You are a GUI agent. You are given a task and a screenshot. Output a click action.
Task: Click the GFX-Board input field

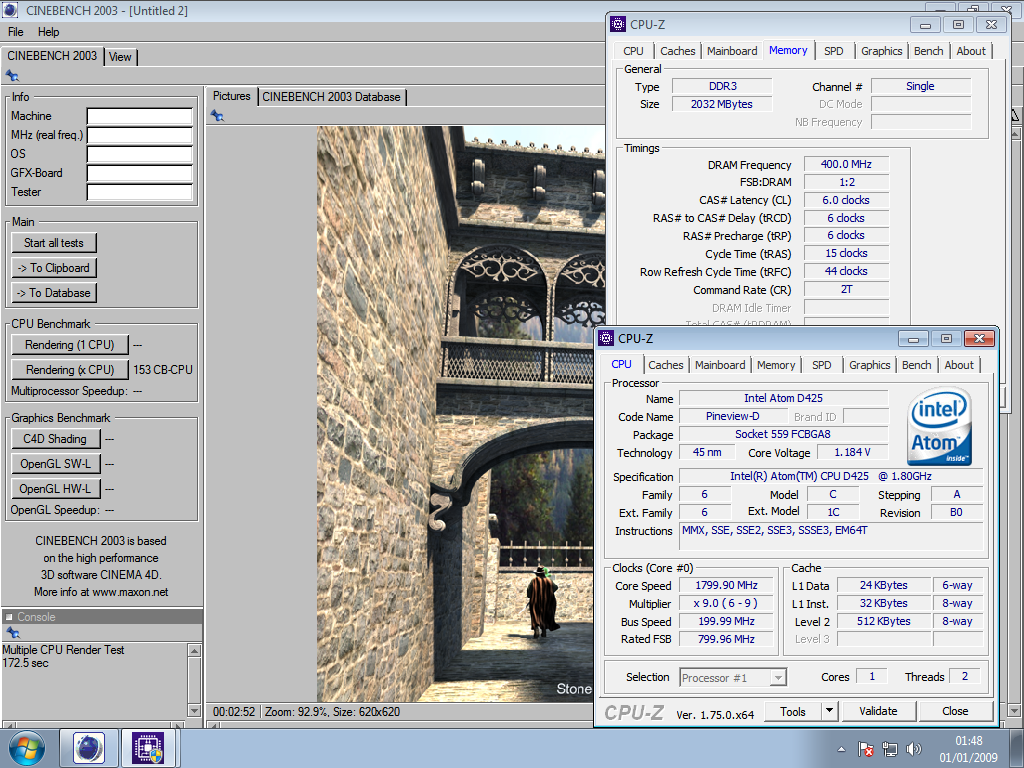(140, 173)
